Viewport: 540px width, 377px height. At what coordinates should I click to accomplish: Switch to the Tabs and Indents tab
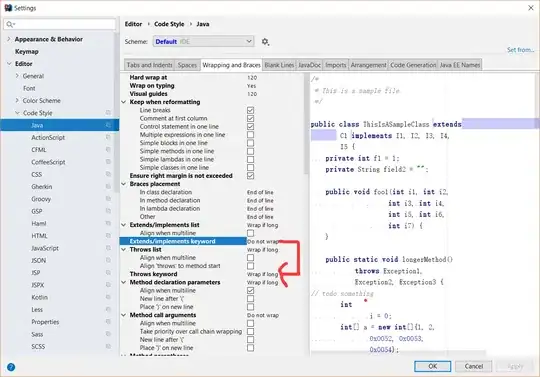(149, 65)
